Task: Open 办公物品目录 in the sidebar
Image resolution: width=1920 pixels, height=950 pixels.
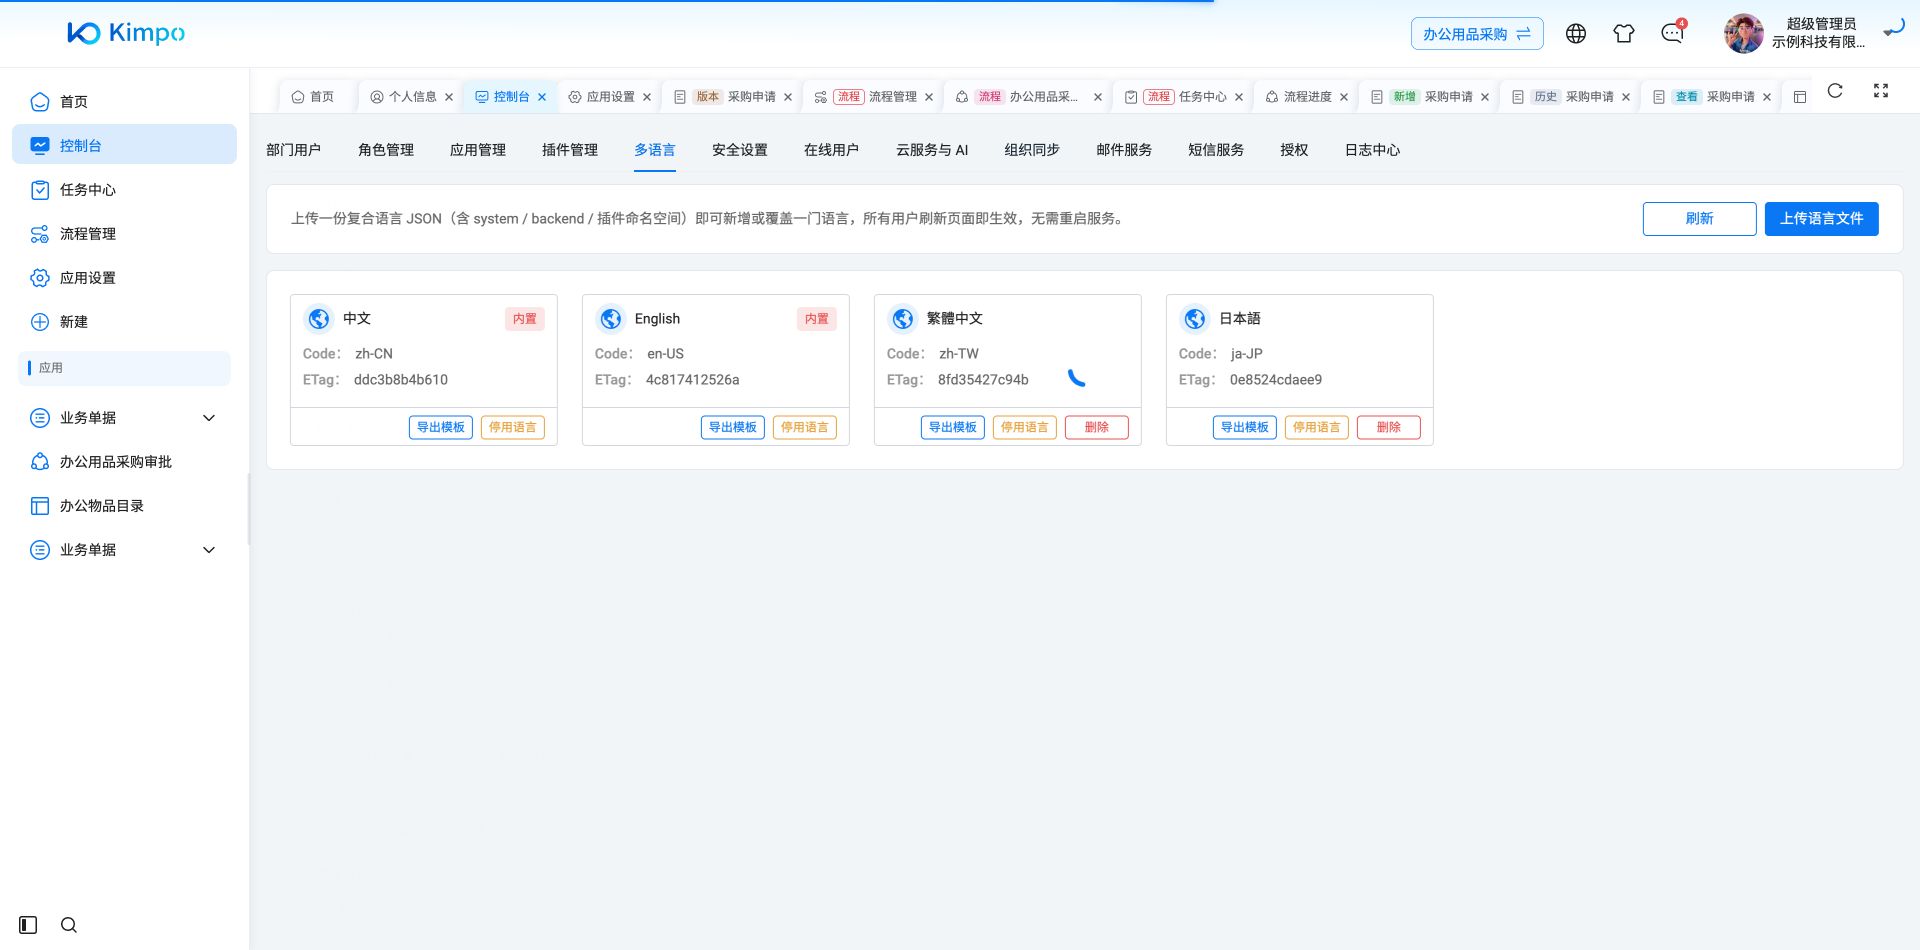Action: 124,506
